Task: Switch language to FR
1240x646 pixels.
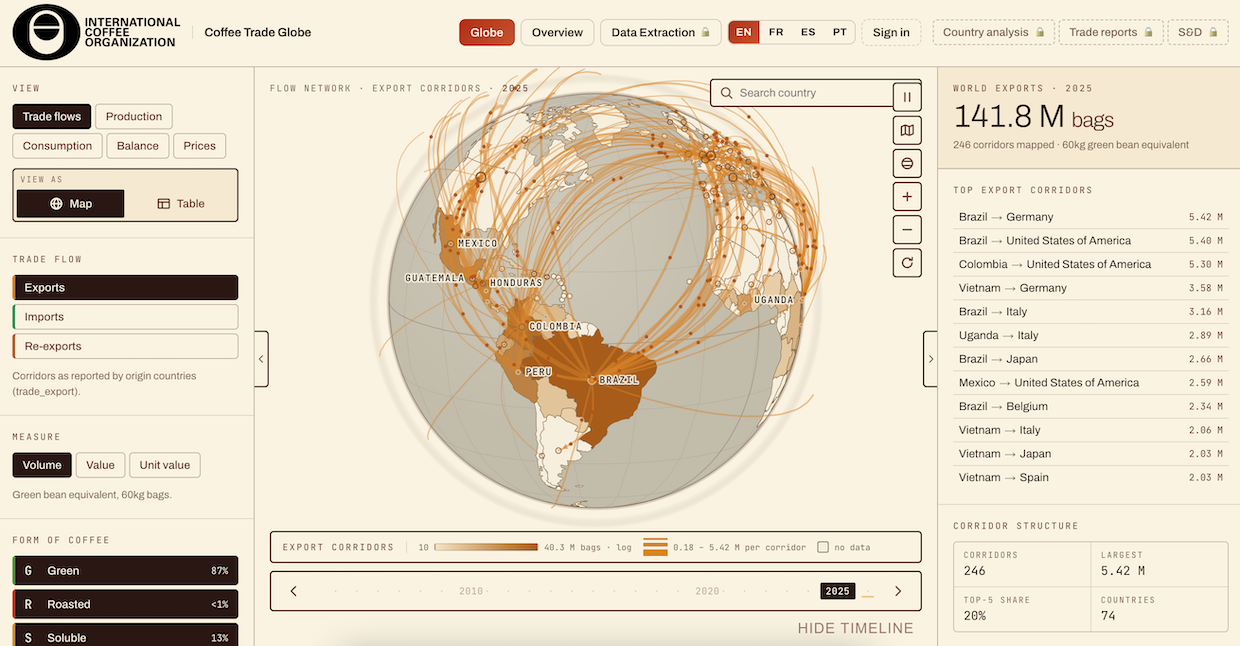Action: tap(776, 32)
